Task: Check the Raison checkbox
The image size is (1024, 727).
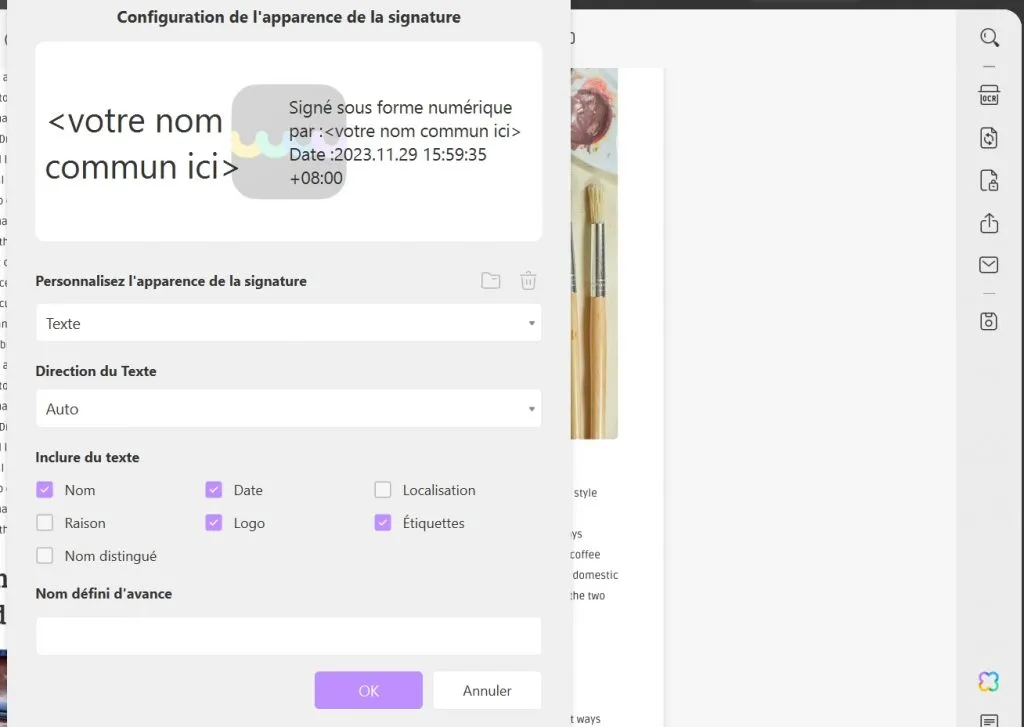Action: tap(44, 522)
